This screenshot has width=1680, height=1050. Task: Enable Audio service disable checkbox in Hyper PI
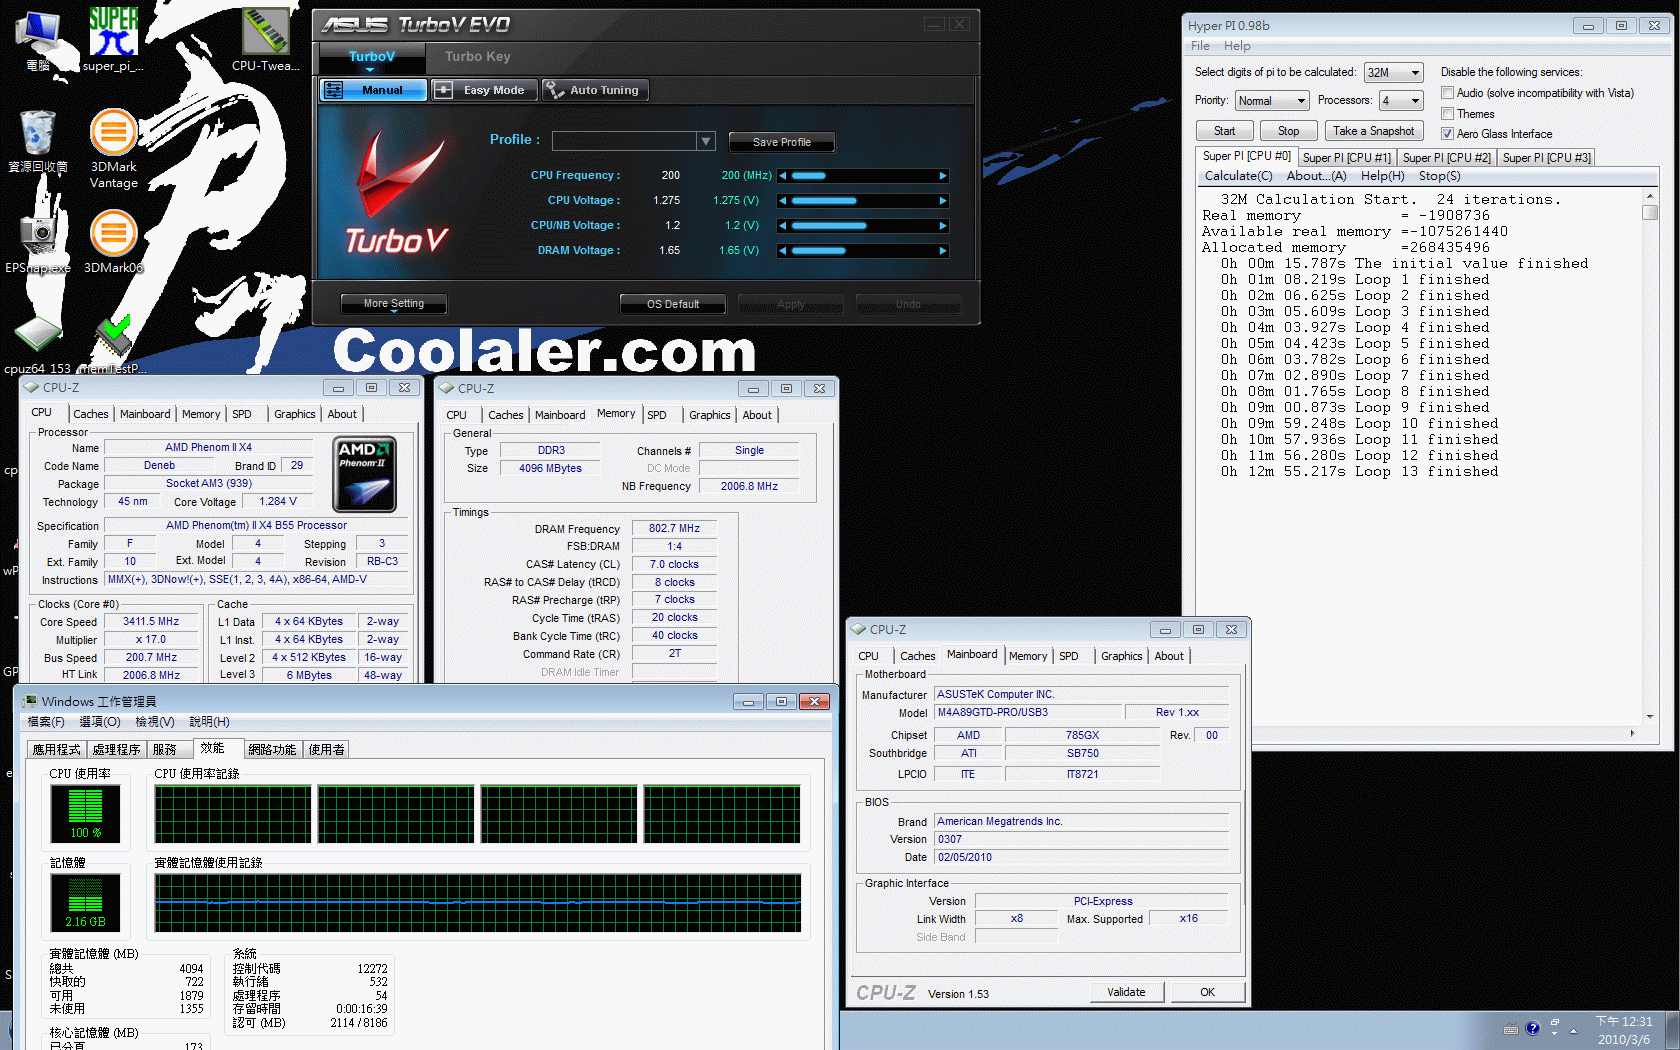(x=1447, y=93)
